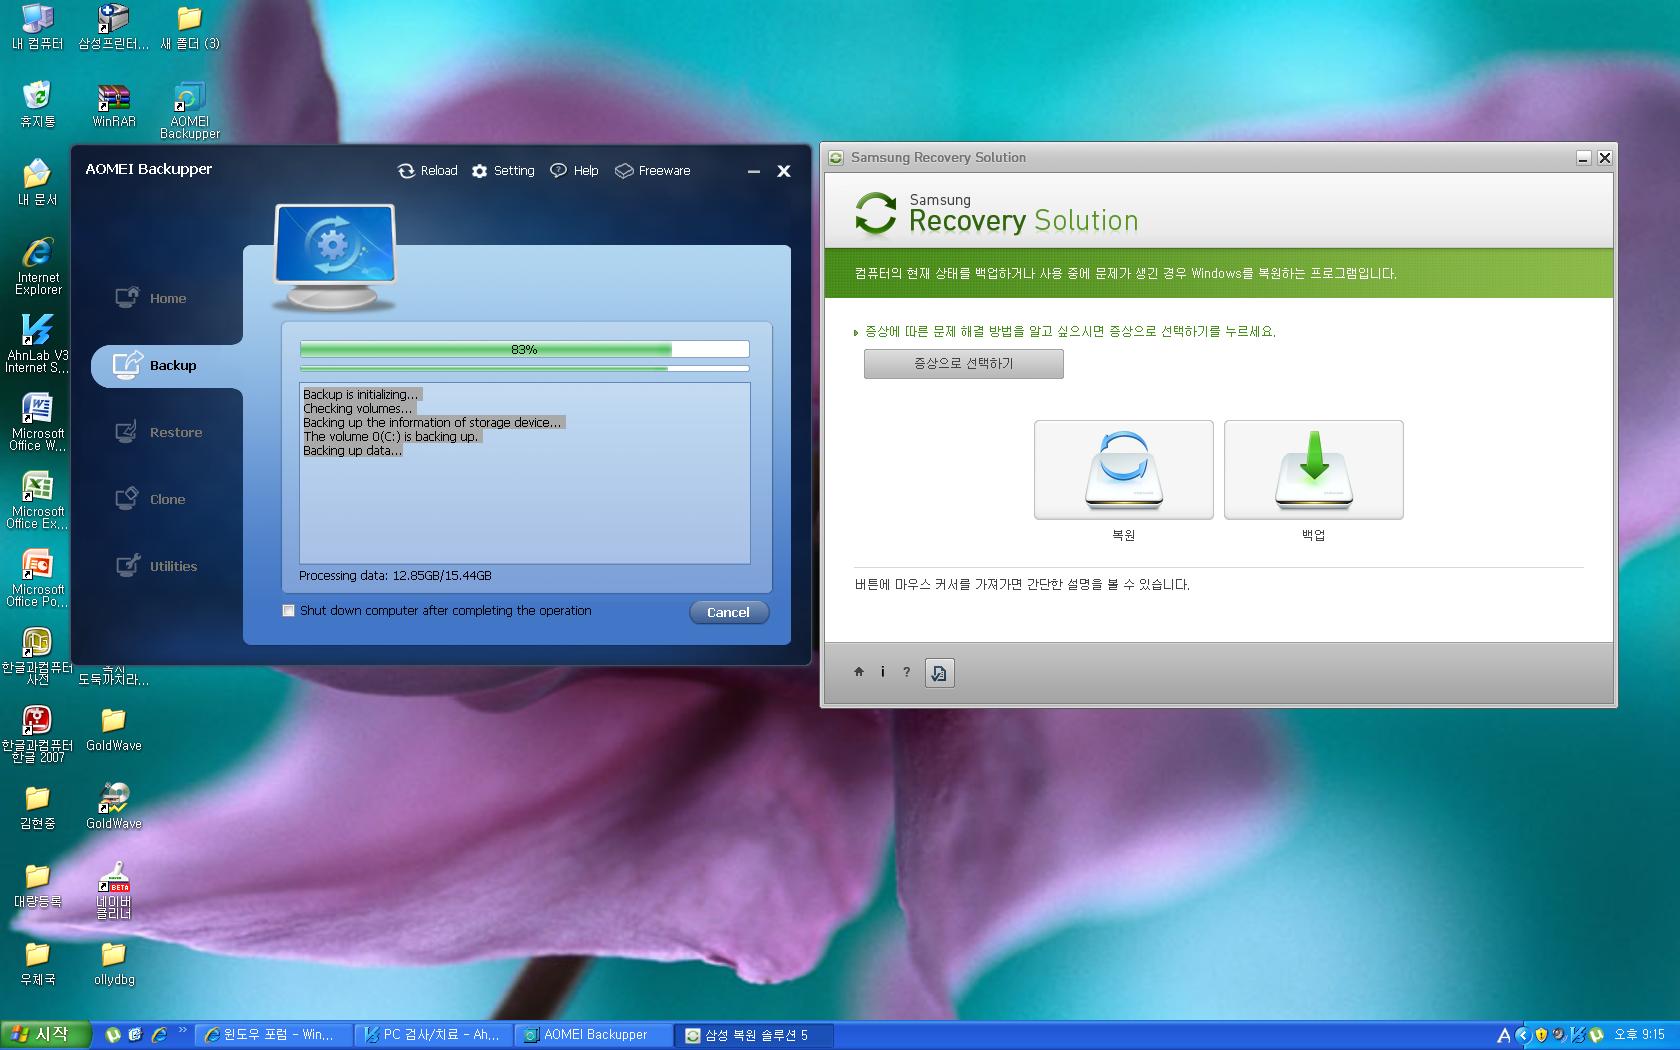This screenshot has height=1050, width=1680.
Task: Open the 내 컴퓨터 desktop icon
Action: point(38,27)
